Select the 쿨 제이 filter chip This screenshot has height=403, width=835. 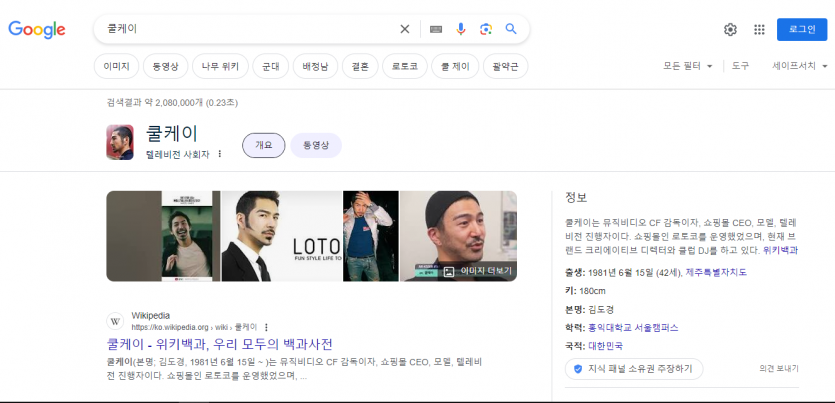tap(455, 67)
